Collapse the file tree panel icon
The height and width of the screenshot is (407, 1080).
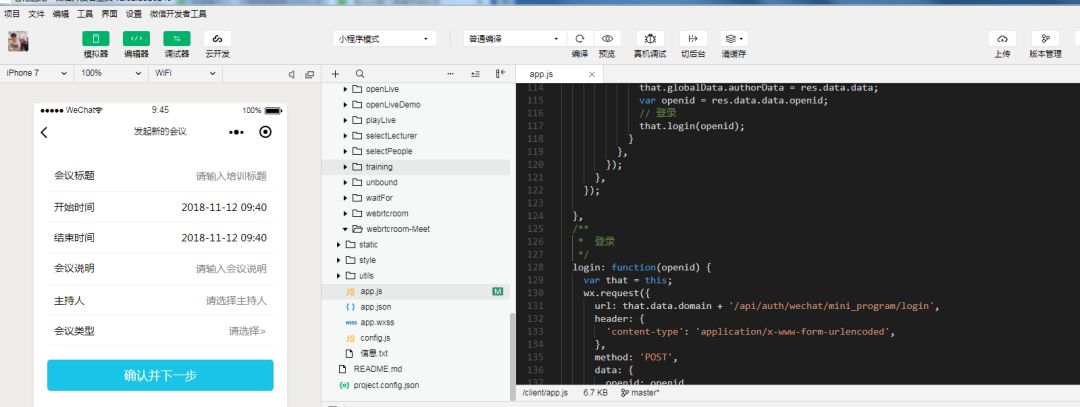point(501,74)
